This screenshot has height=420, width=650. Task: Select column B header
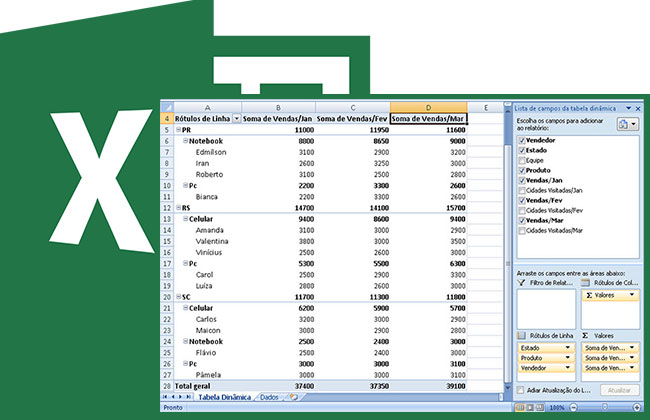point(278,107)
